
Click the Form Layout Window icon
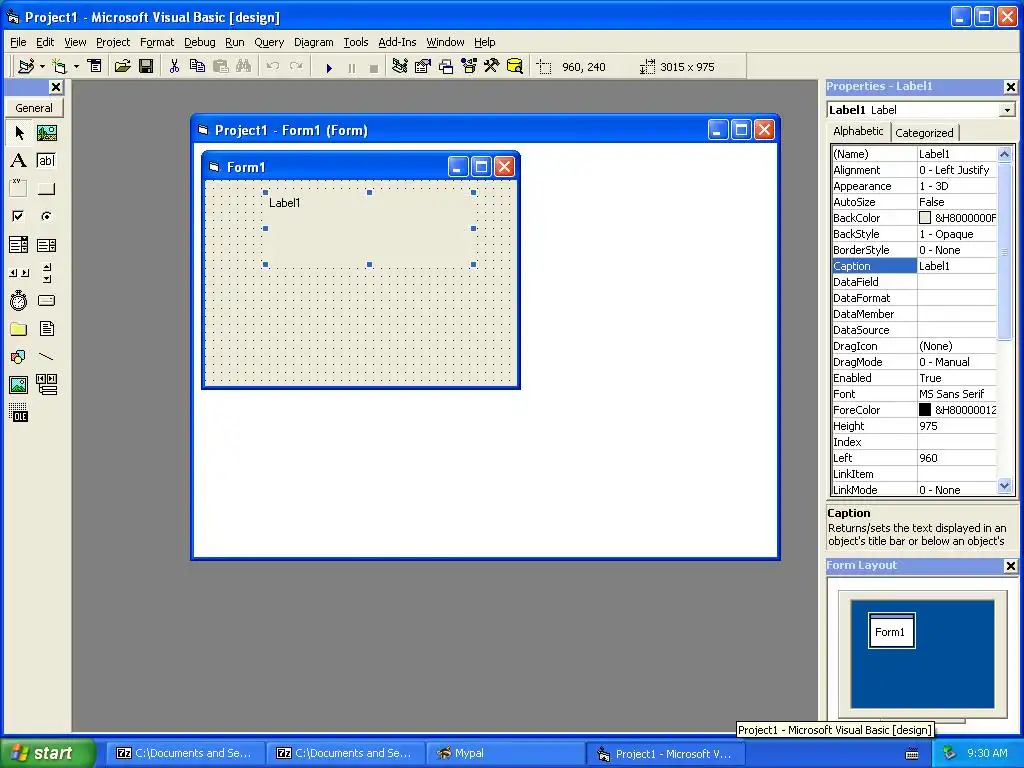coord(446,67)
